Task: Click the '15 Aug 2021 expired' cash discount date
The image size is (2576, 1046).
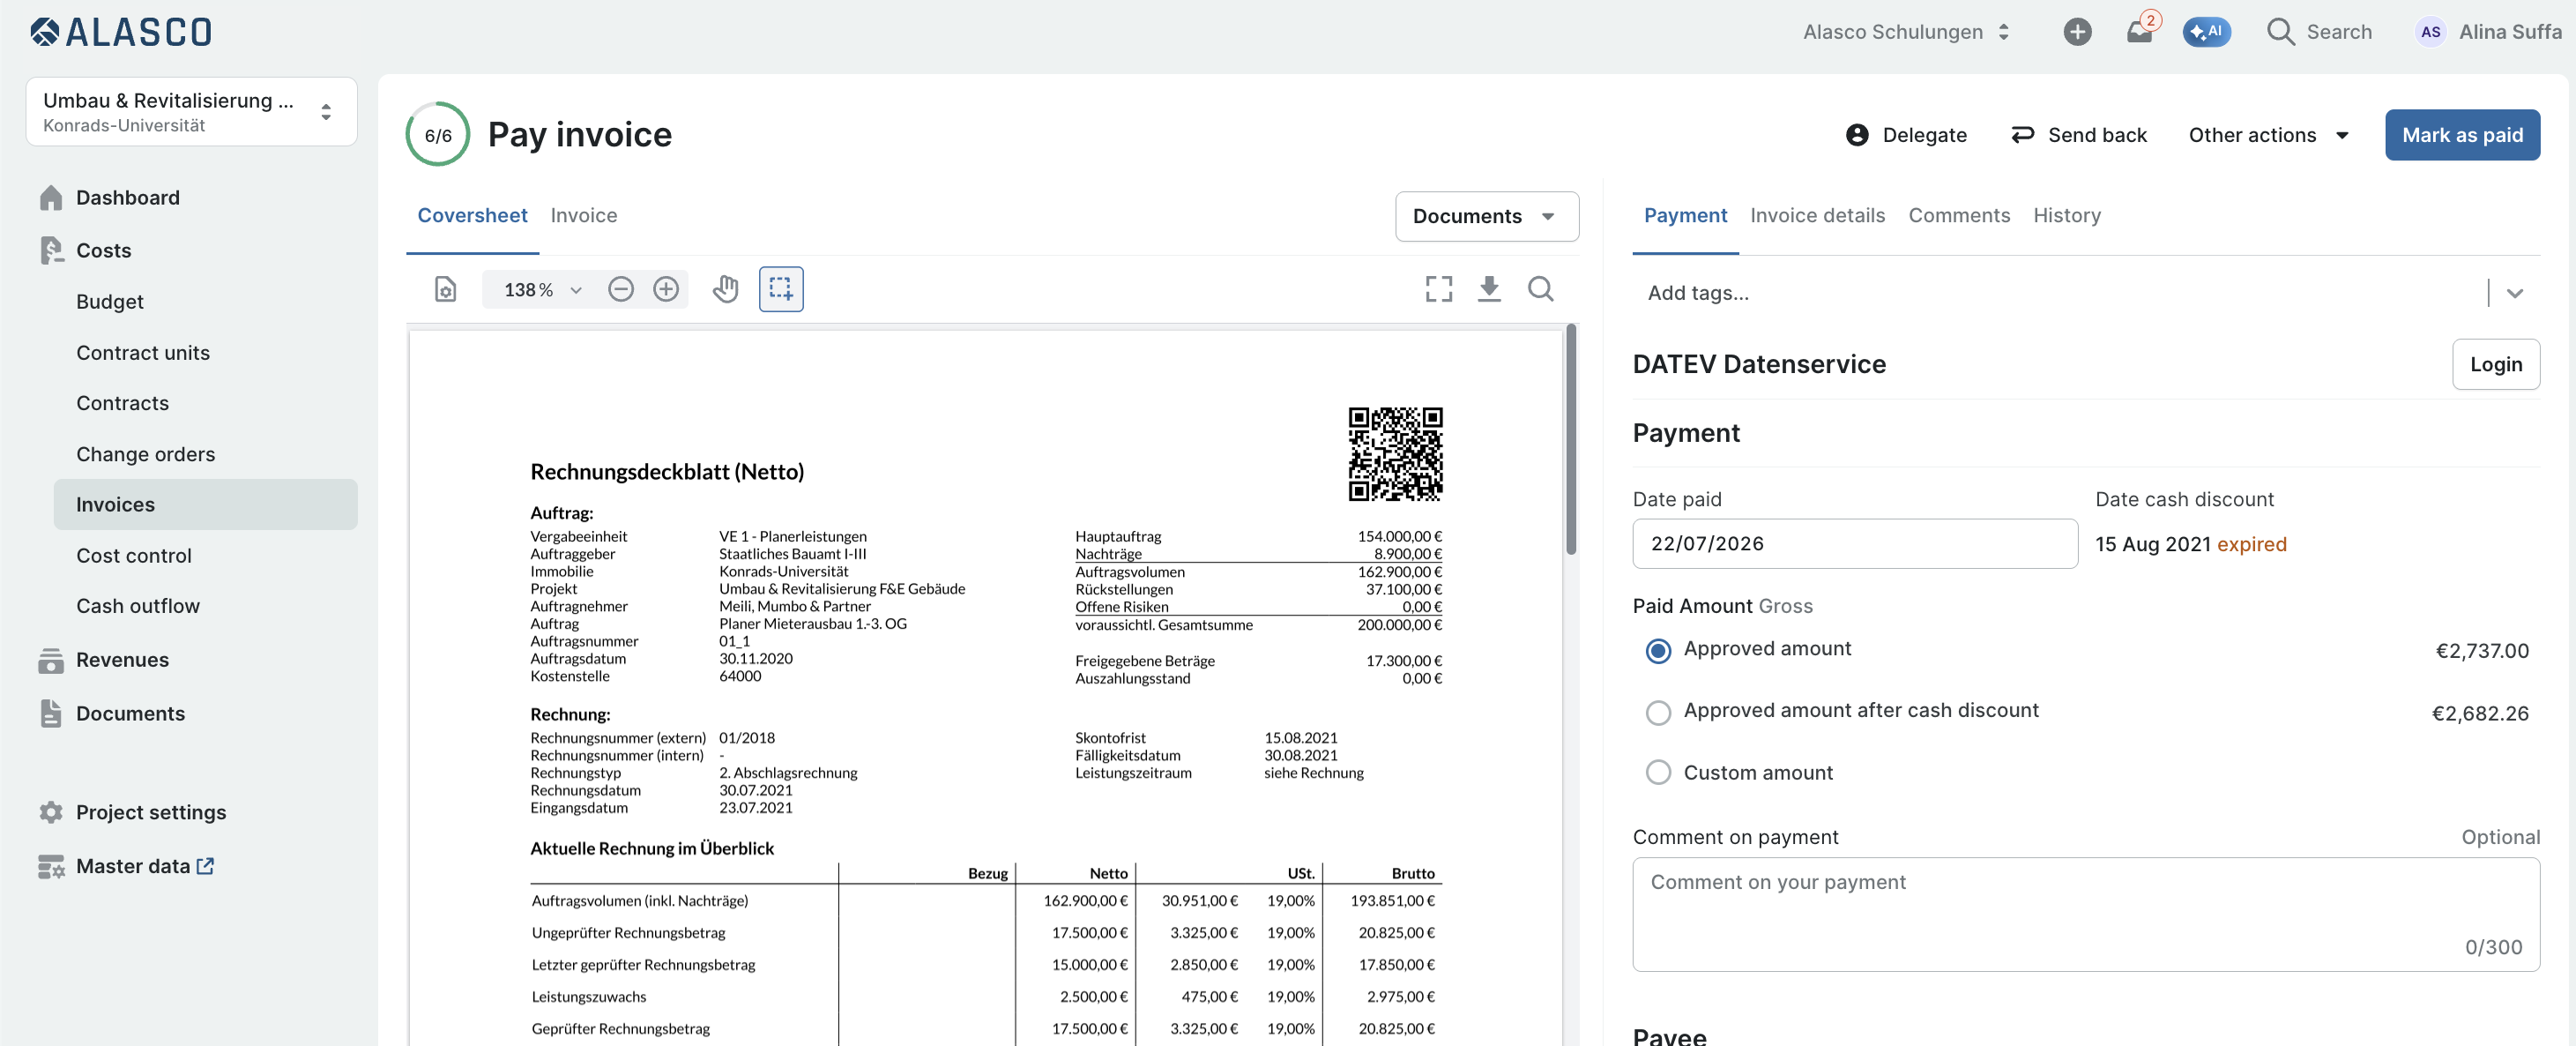Action: tap(2190, 545)
